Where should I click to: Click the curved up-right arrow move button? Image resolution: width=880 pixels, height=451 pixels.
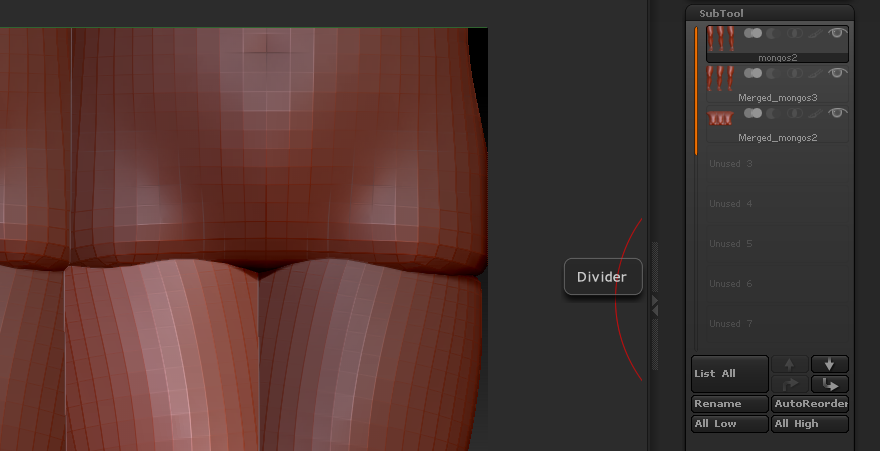(x=790, y=384)
